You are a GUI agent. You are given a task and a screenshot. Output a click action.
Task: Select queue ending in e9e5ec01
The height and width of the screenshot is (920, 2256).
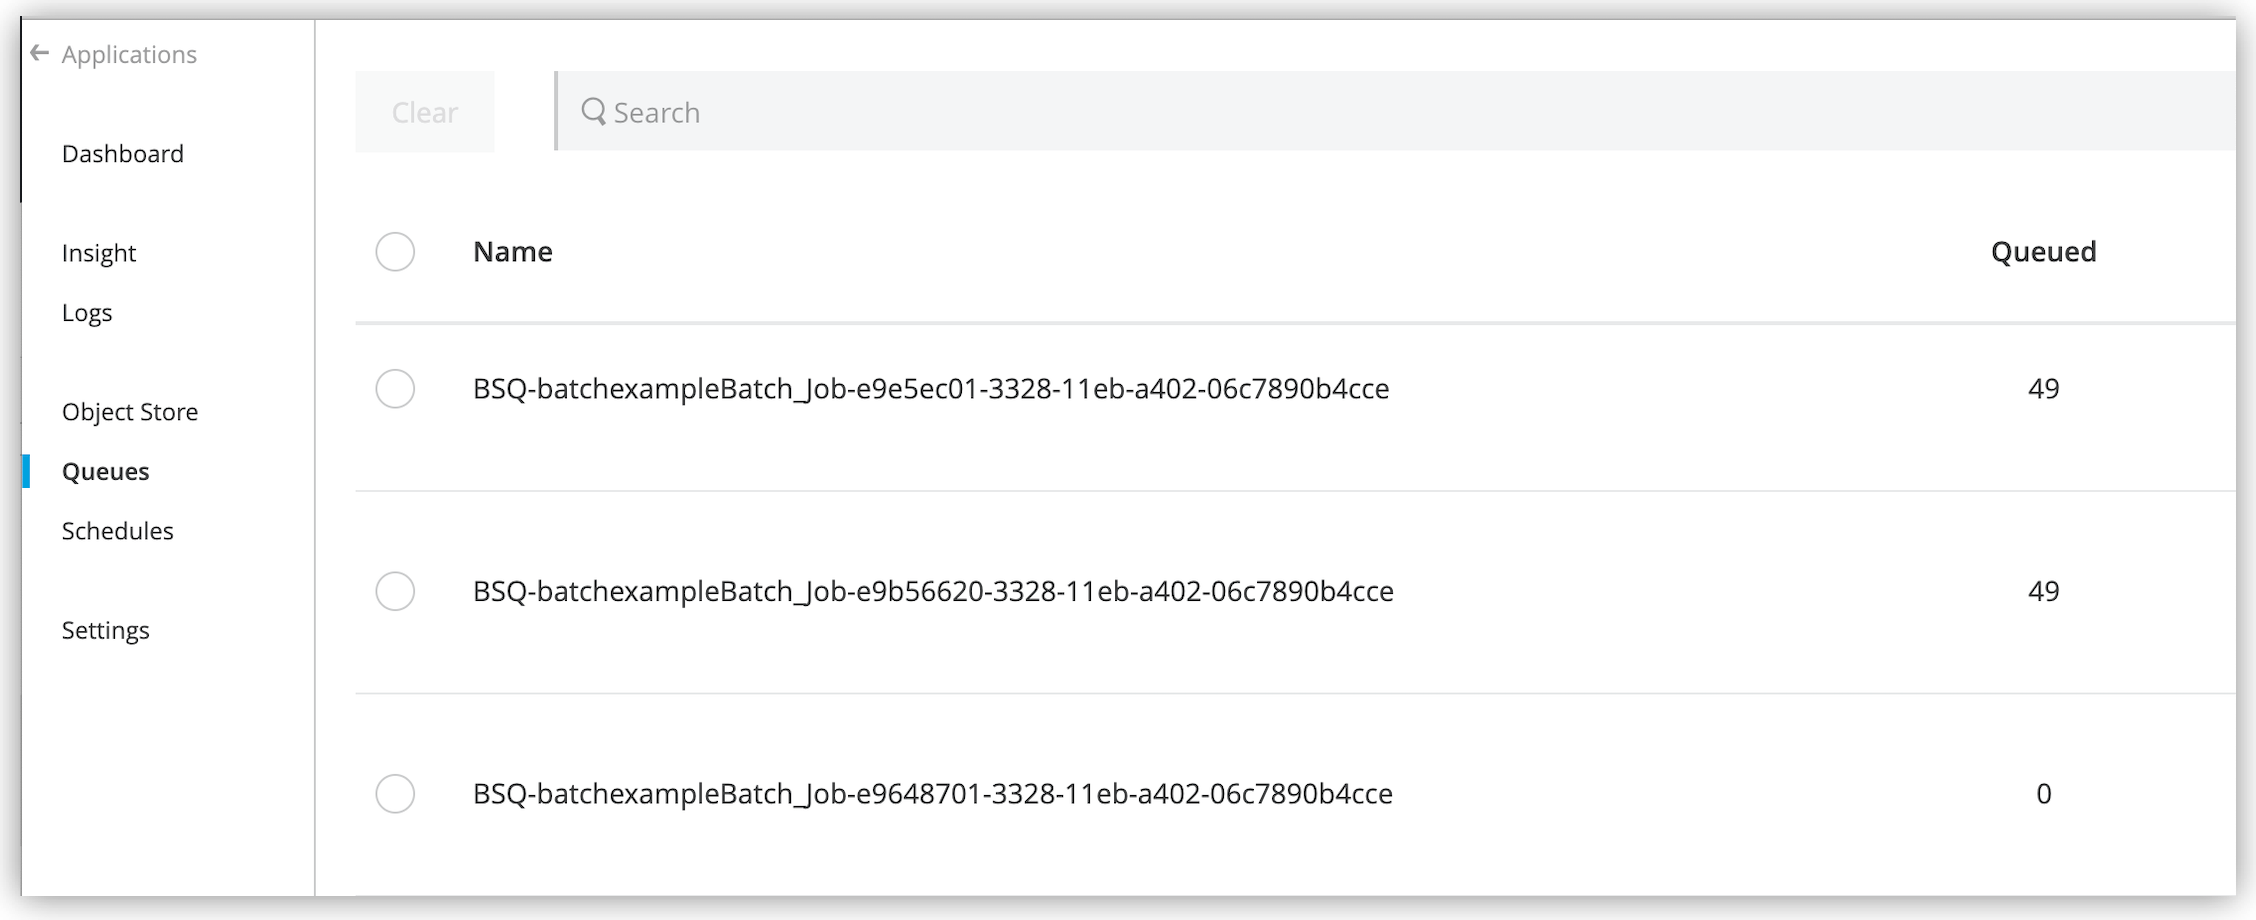(396, 390)
